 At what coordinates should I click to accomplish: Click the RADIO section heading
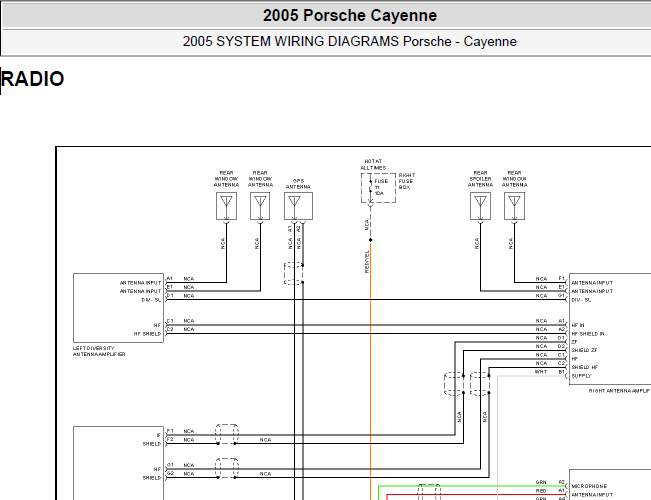33,79
